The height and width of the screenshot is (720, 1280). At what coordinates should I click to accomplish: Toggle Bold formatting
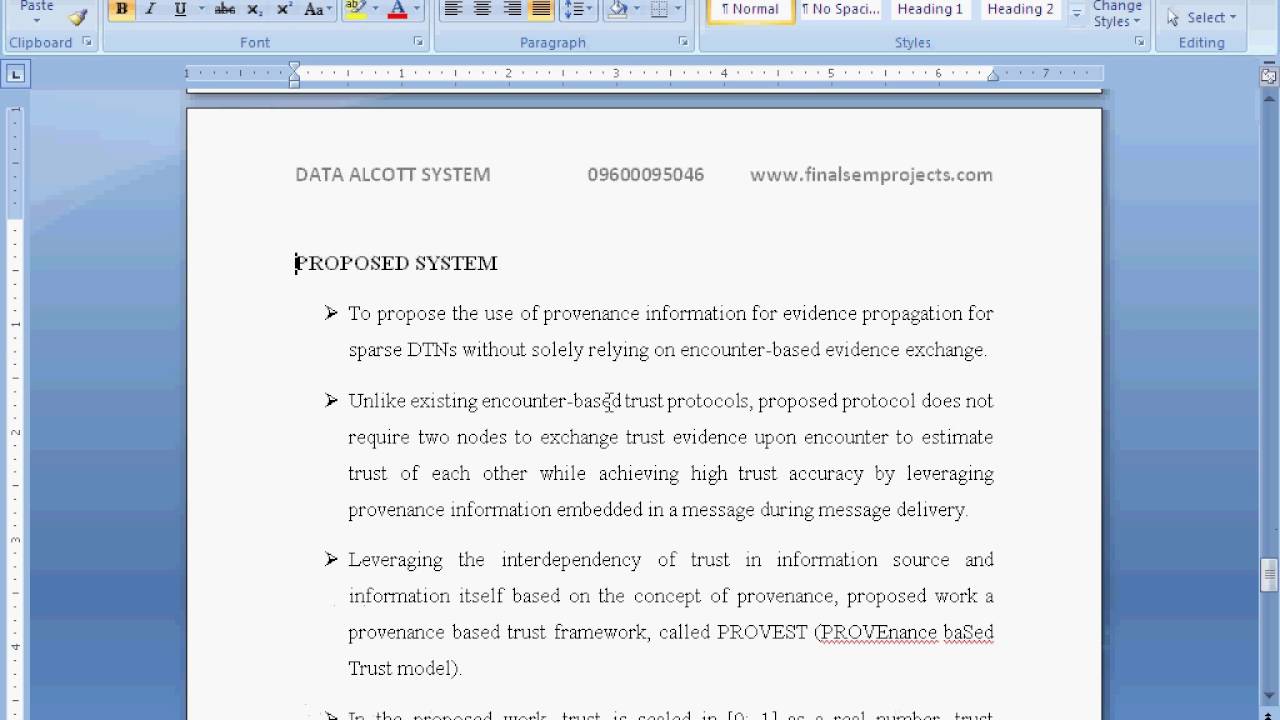point(121,10)
